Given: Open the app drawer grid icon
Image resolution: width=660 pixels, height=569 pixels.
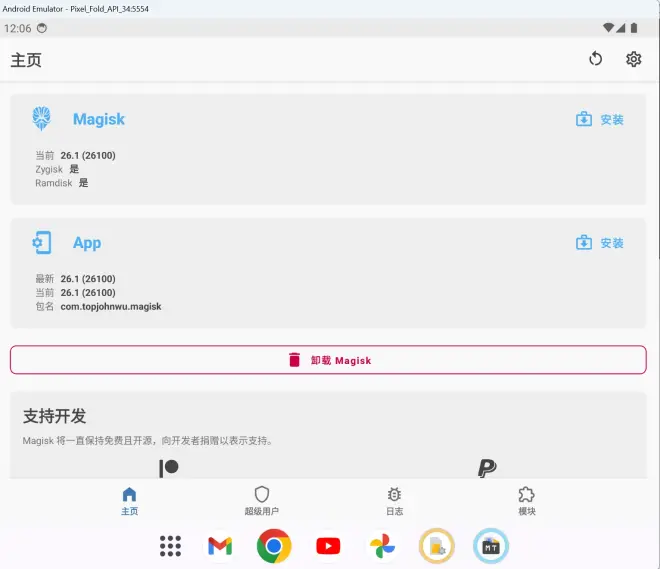Looking at the screenshot, I should point(170,546).
